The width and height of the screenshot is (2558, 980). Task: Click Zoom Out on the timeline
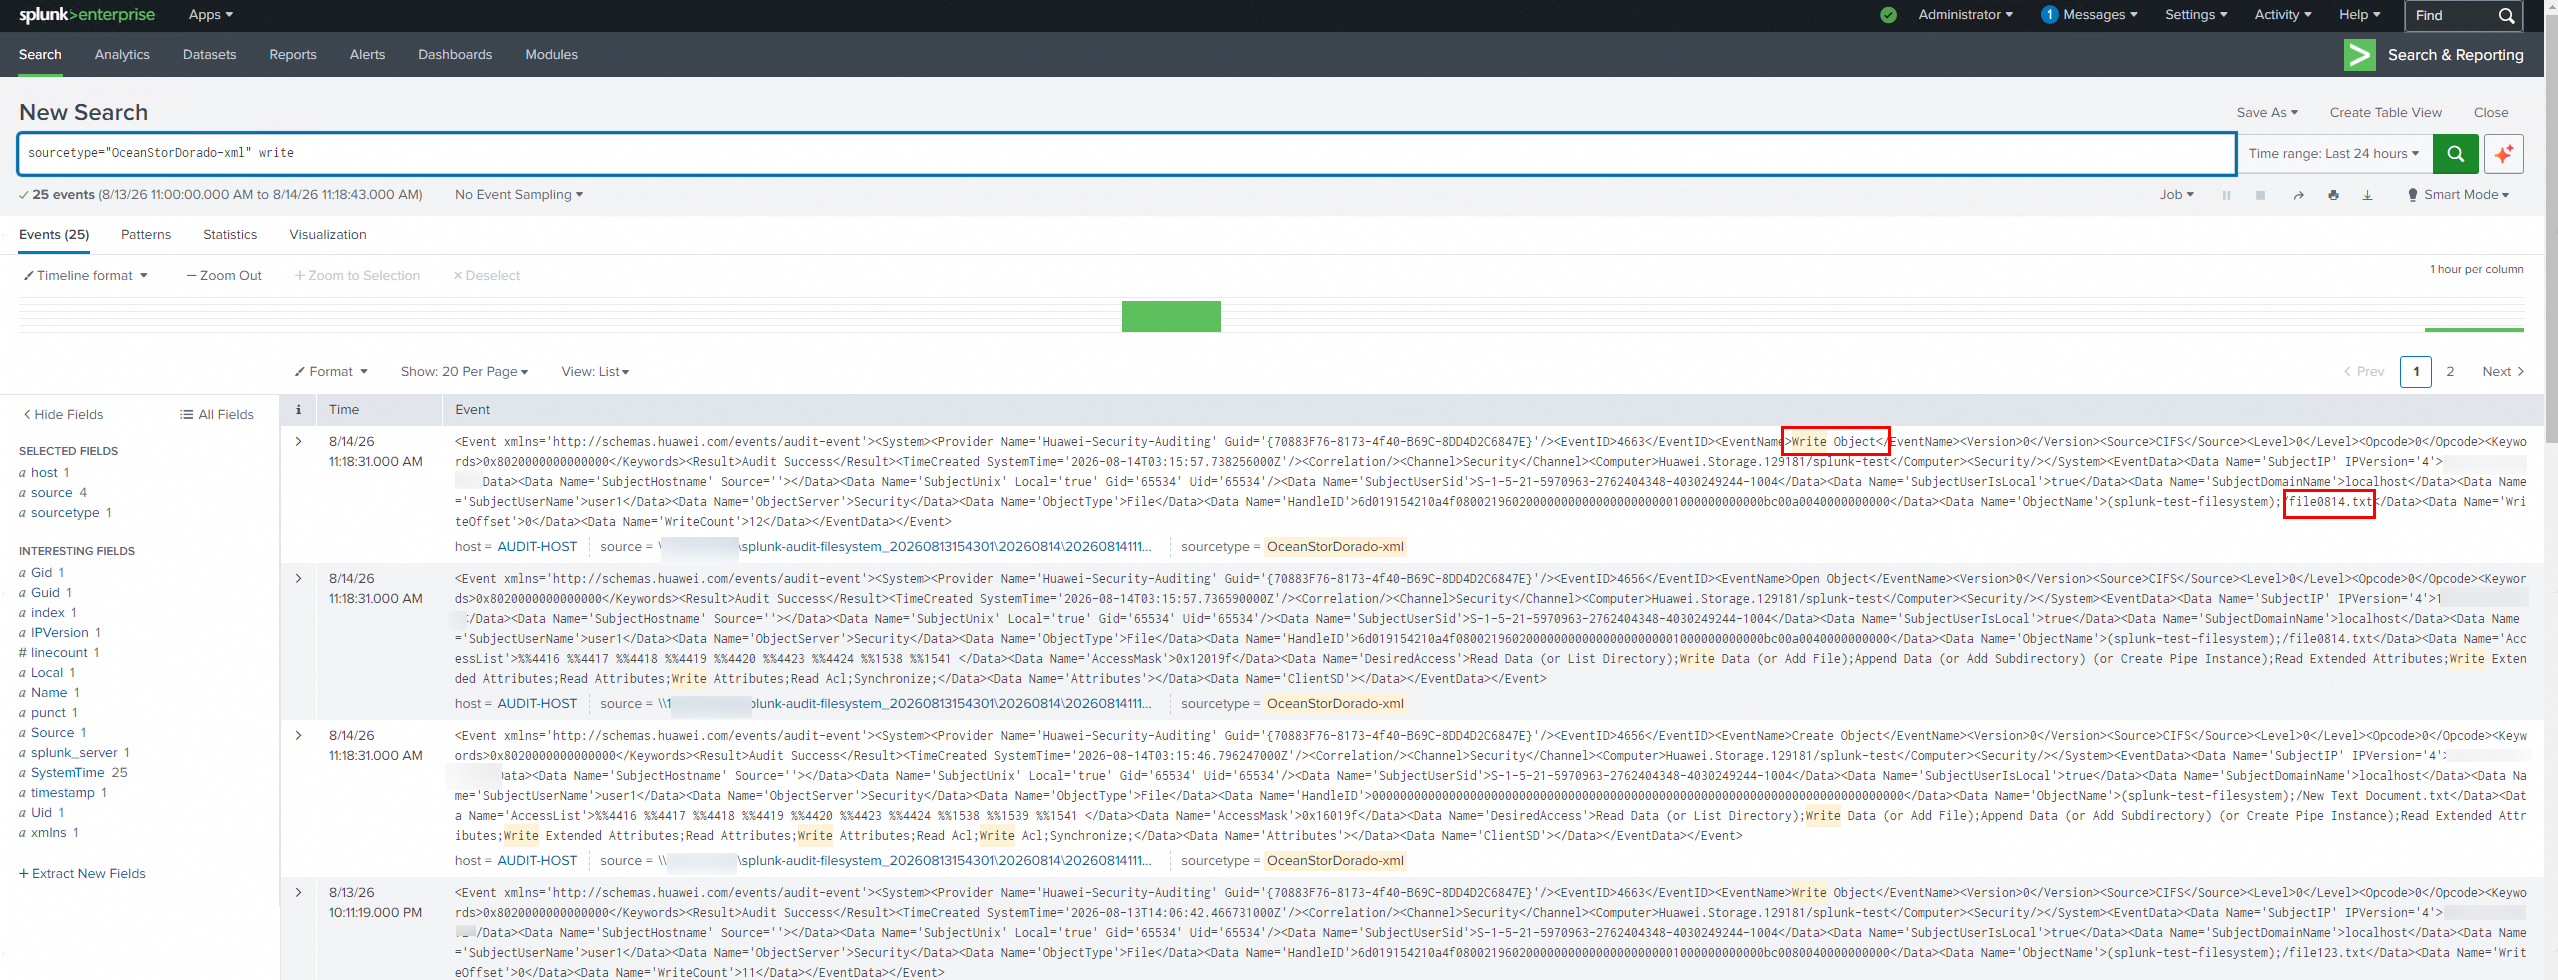(x=224, y=276)
